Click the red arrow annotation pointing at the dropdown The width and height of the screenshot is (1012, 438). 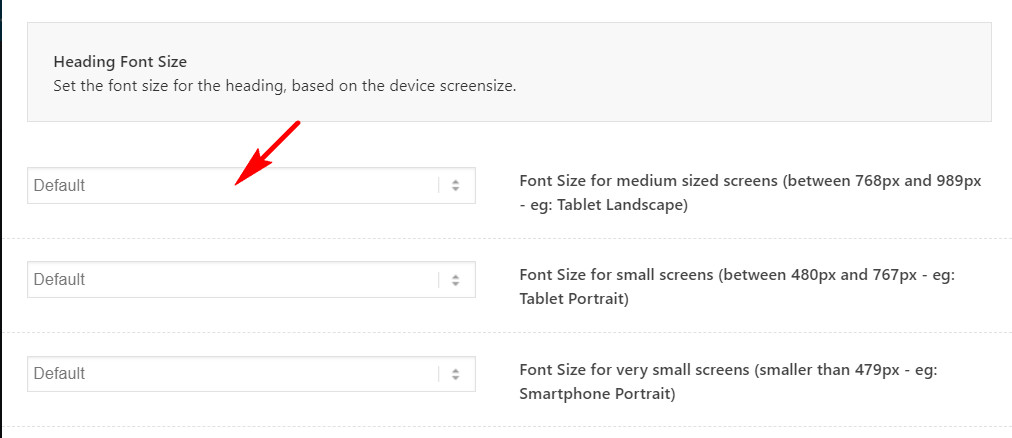267,153
